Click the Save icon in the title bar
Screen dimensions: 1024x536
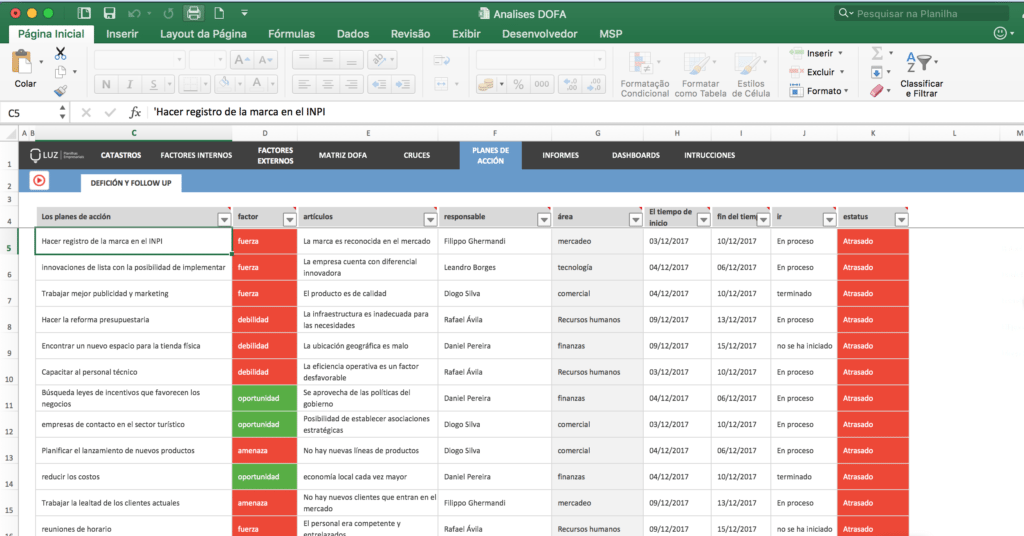[x=110, y=13]
